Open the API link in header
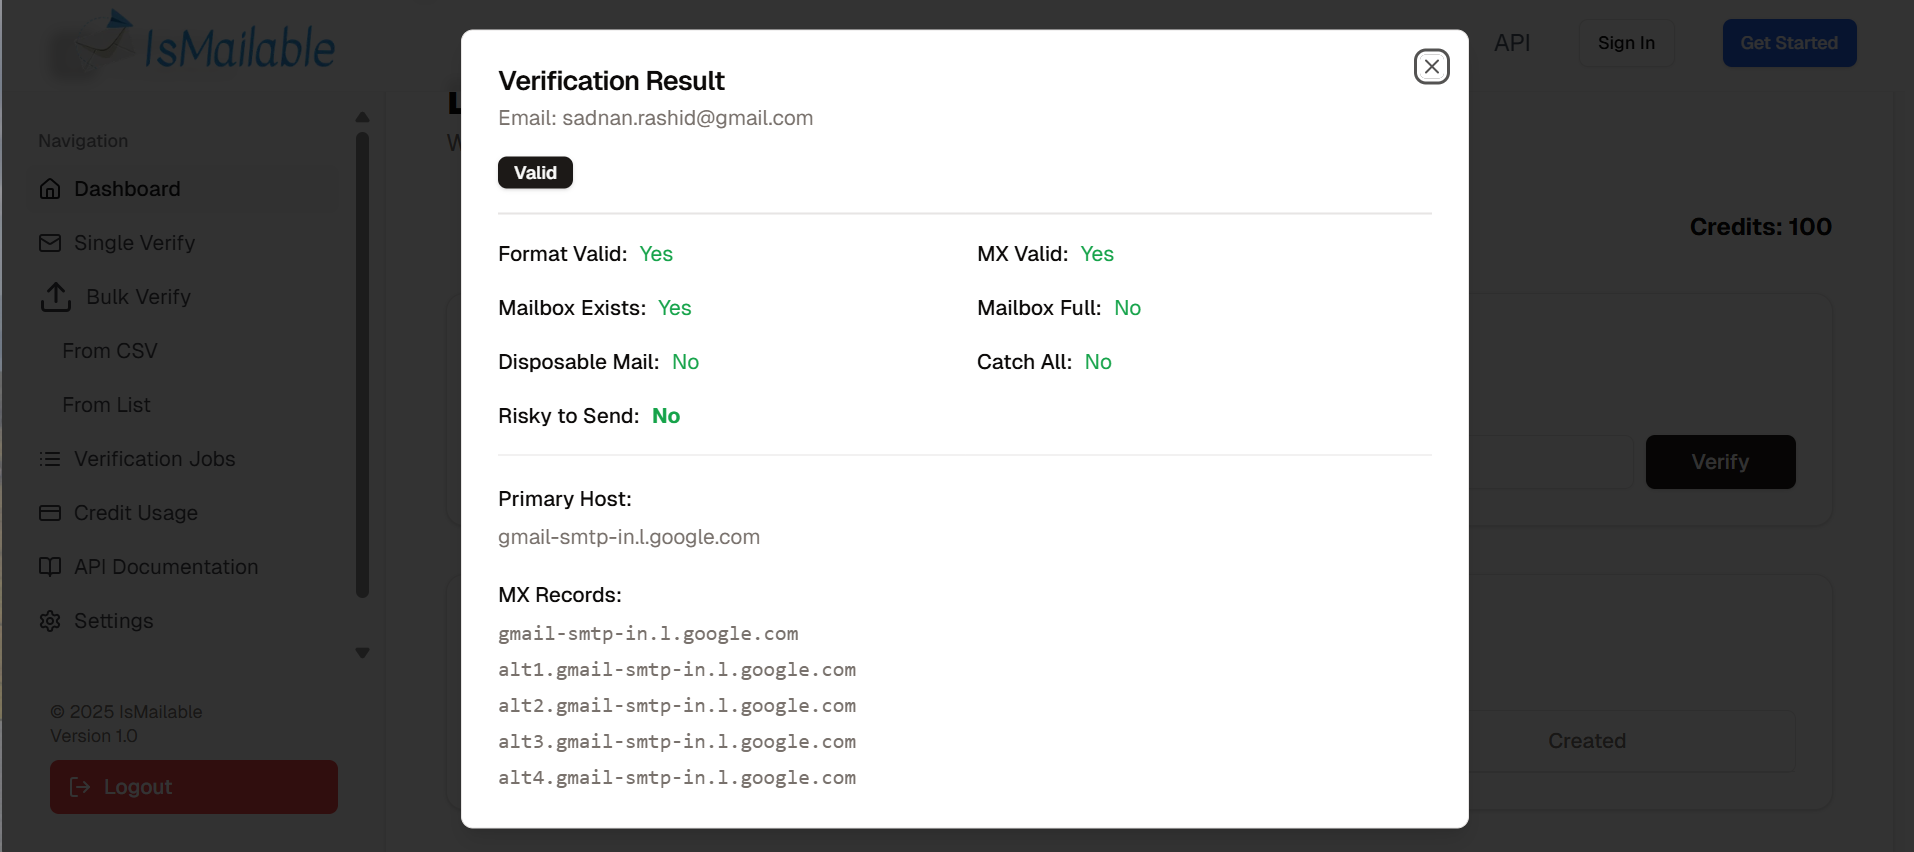Viewport: 1914px width, 852px height. coord(1512,43)
